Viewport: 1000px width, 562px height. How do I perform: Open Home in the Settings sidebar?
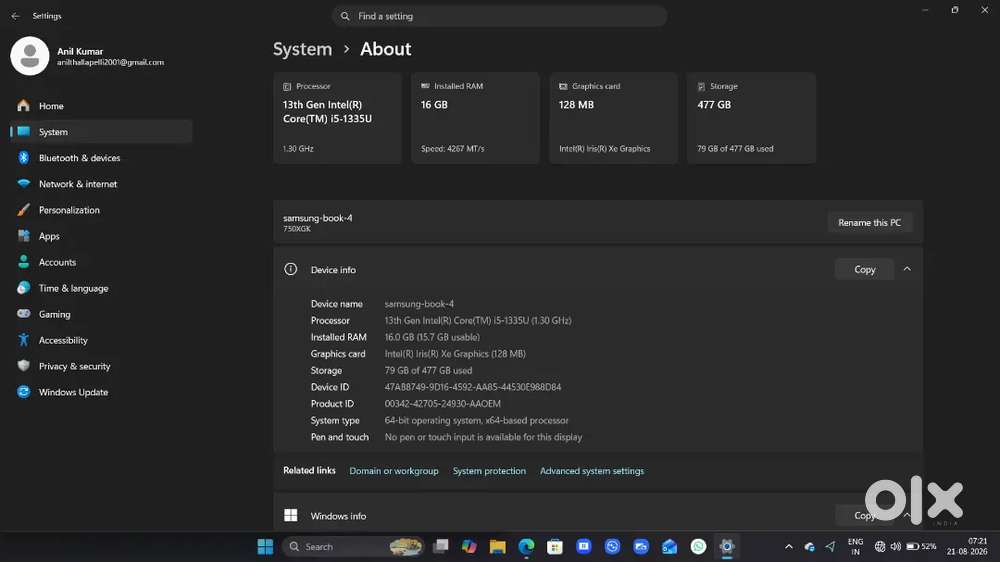(x=101, y=106)
